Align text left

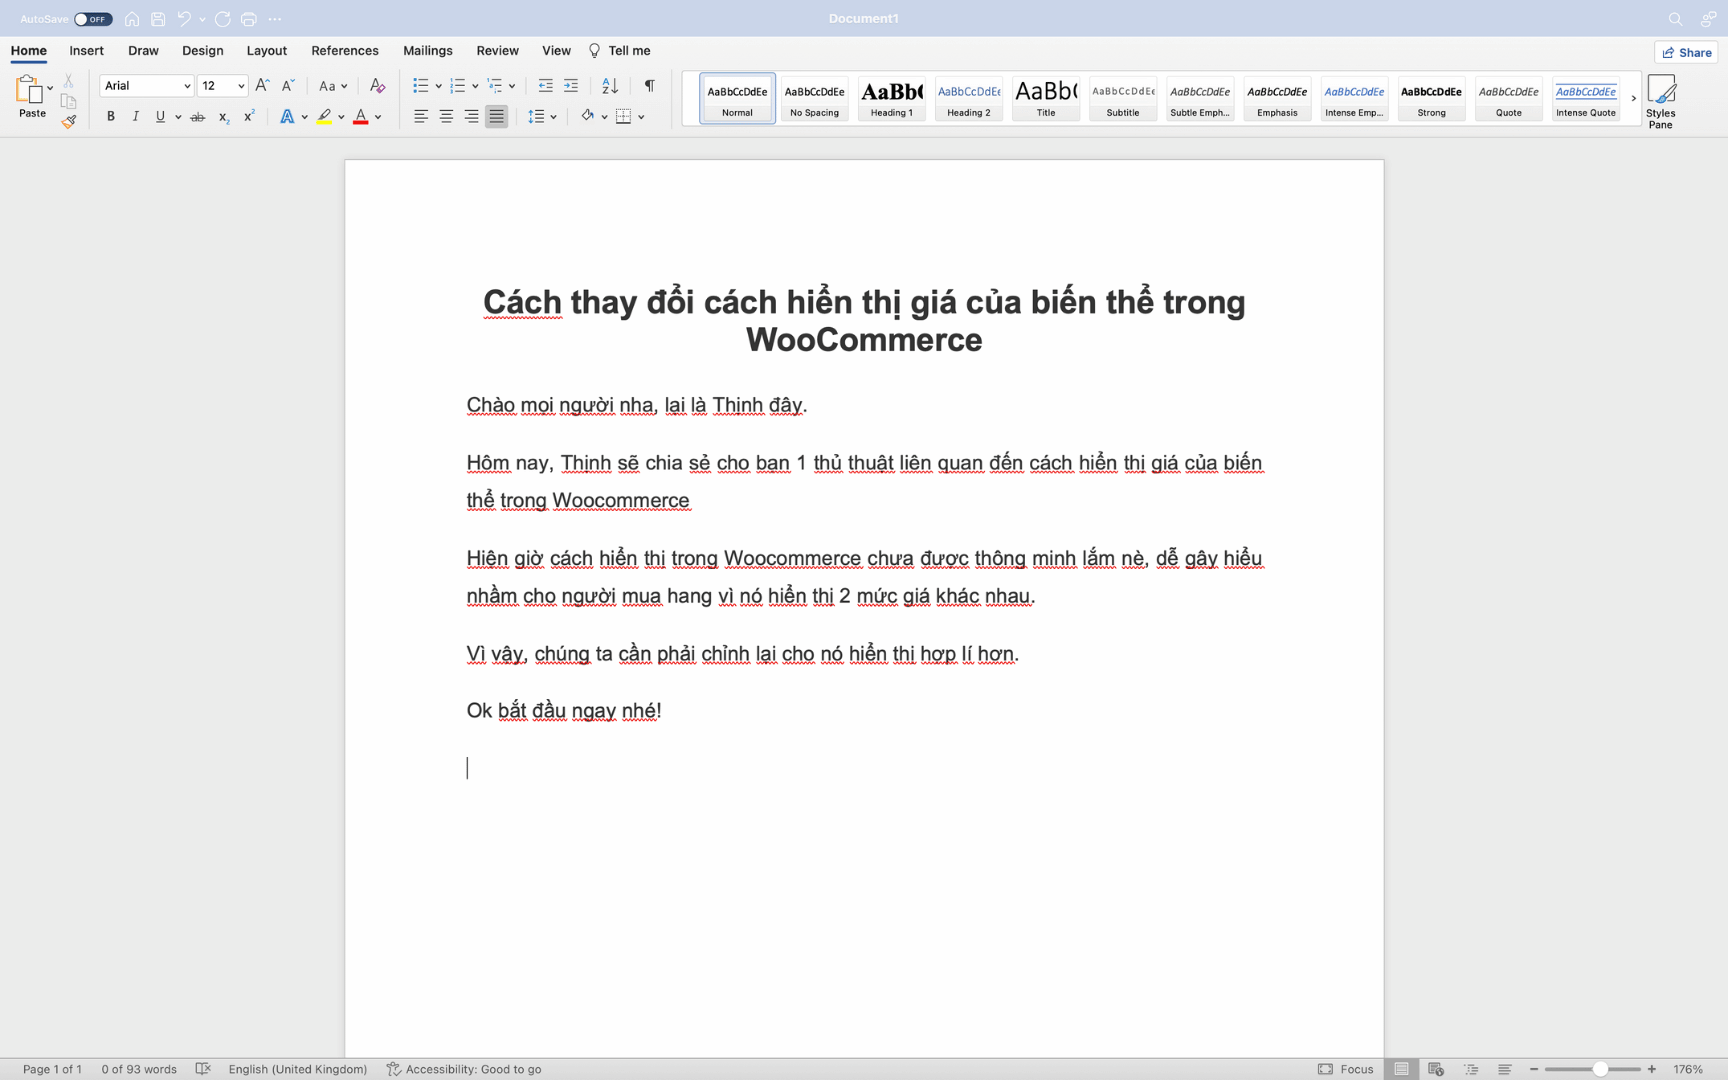pyautogui.click(x=421, y=117)
